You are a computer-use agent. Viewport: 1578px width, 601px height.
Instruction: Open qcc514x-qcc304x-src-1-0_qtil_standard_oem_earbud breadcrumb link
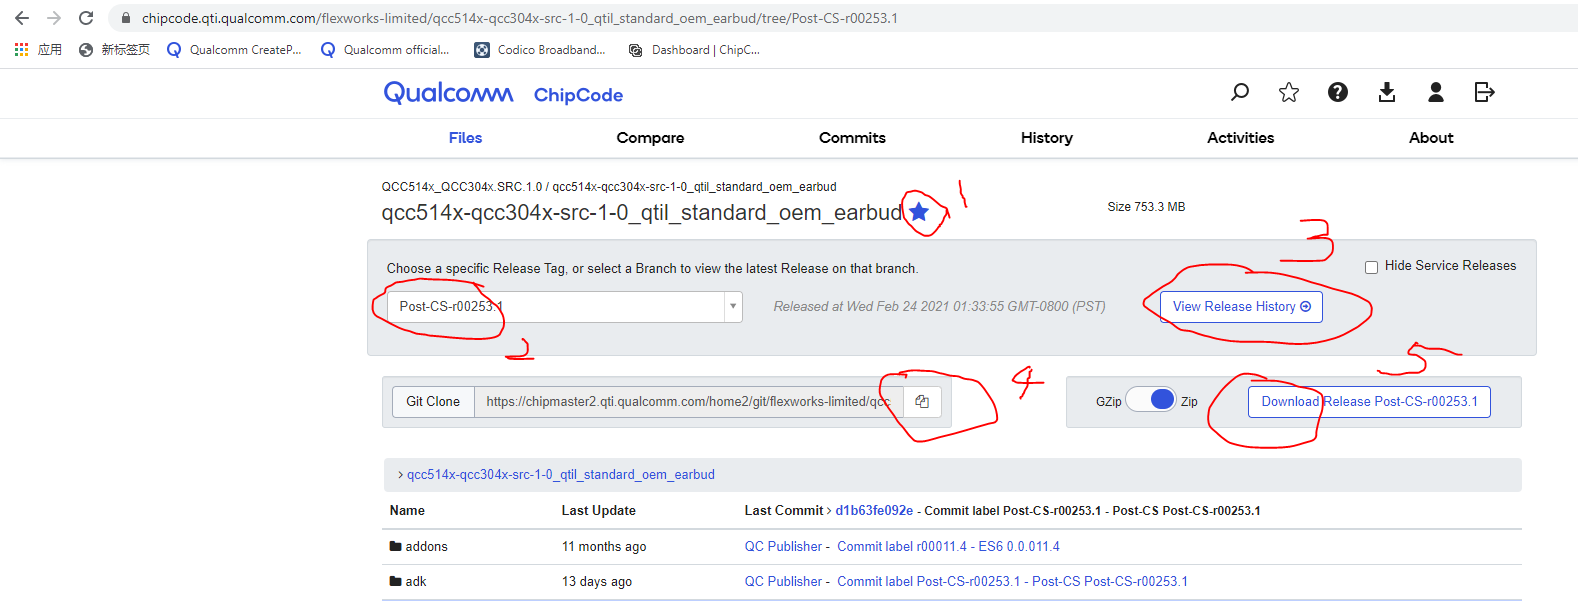click(x=560, y=475)
